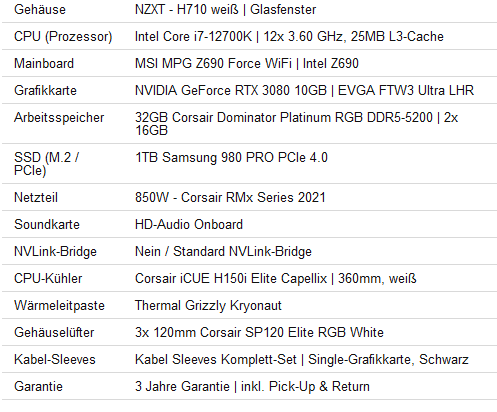The width and height of the screenshot is (497, 412).
Task: Click the Mainboard row label
Action: click(44, 63)
